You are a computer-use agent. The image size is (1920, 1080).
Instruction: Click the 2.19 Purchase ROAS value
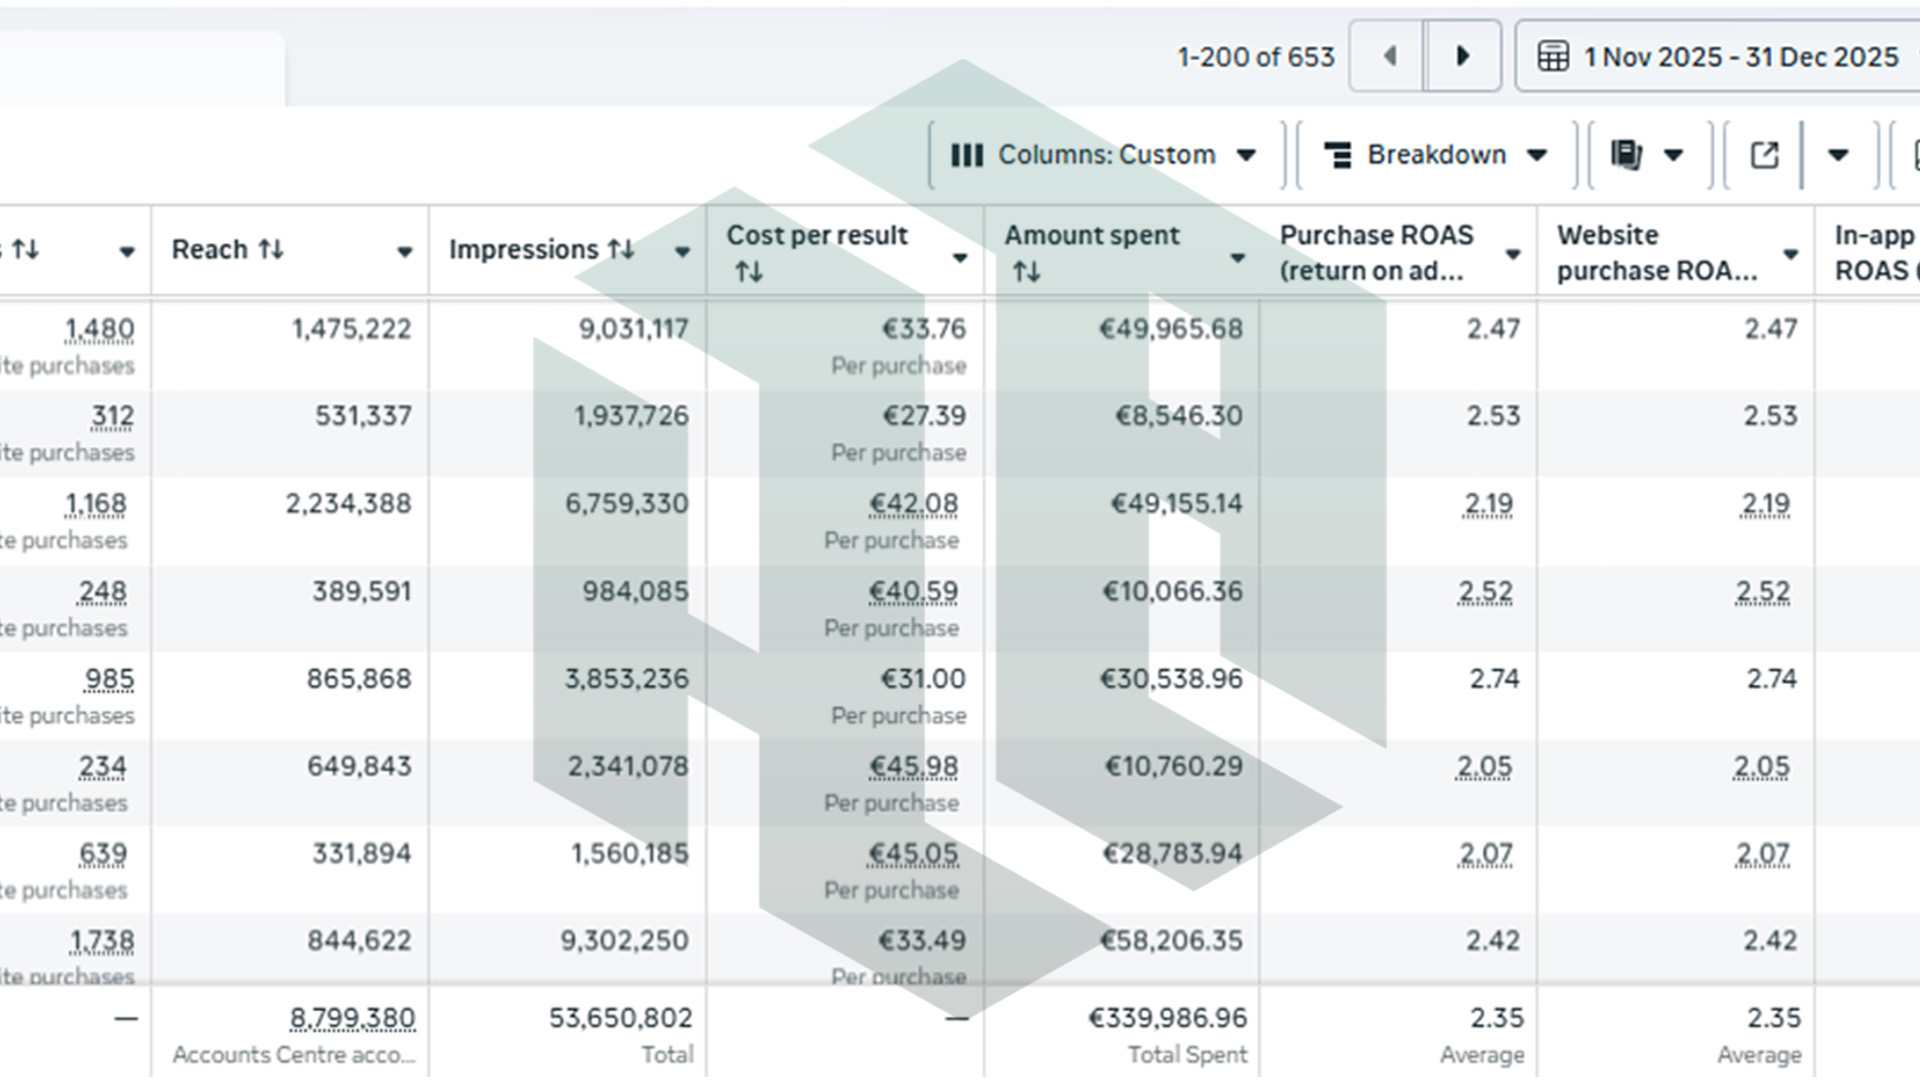click(x=1488, y=504)
